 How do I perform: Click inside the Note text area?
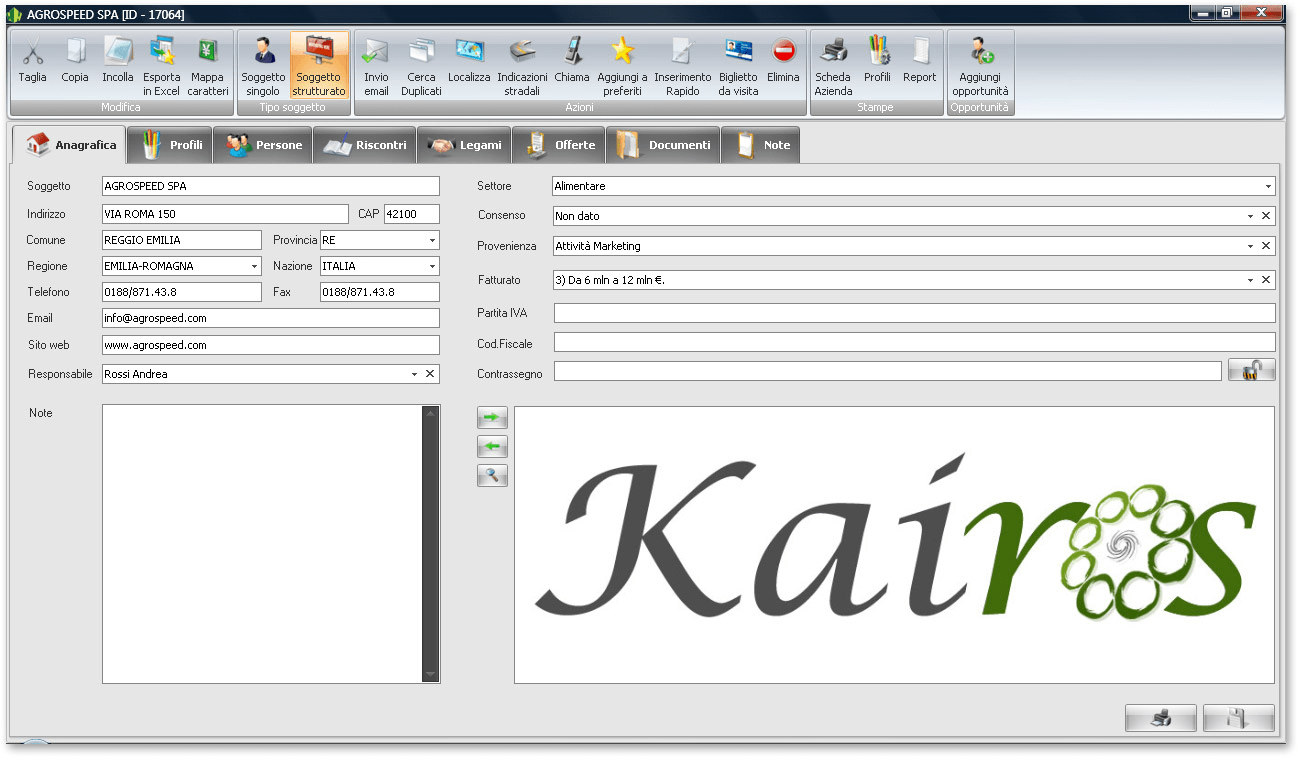coord(262,544)
